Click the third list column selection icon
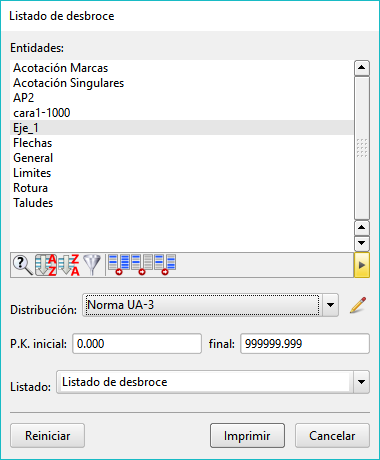The image size is (380, 460). pos(165,265)
